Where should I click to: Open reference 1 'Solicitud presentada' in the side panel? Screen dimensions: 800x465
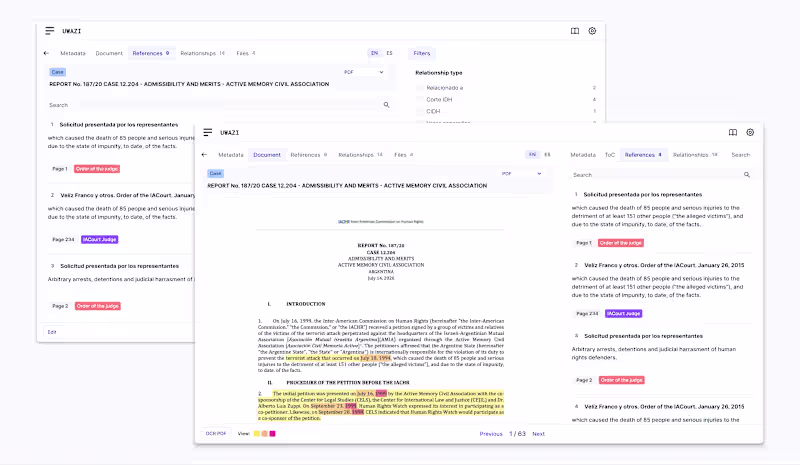coord(643,194)
